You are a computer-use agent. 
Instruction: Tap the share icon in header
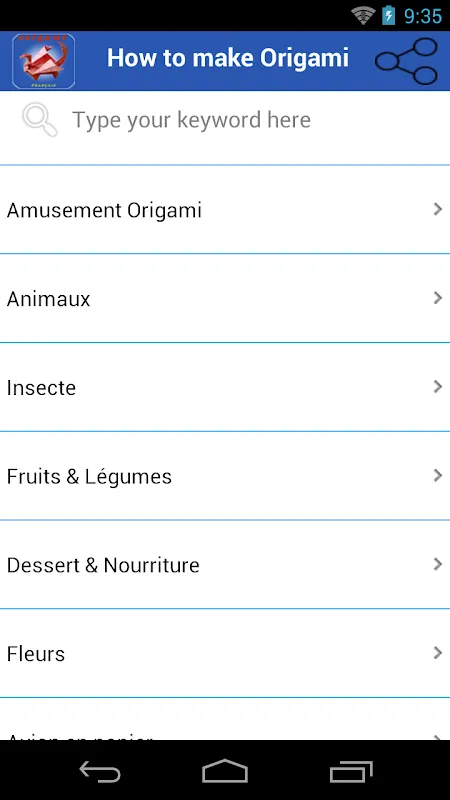point(406,61)
